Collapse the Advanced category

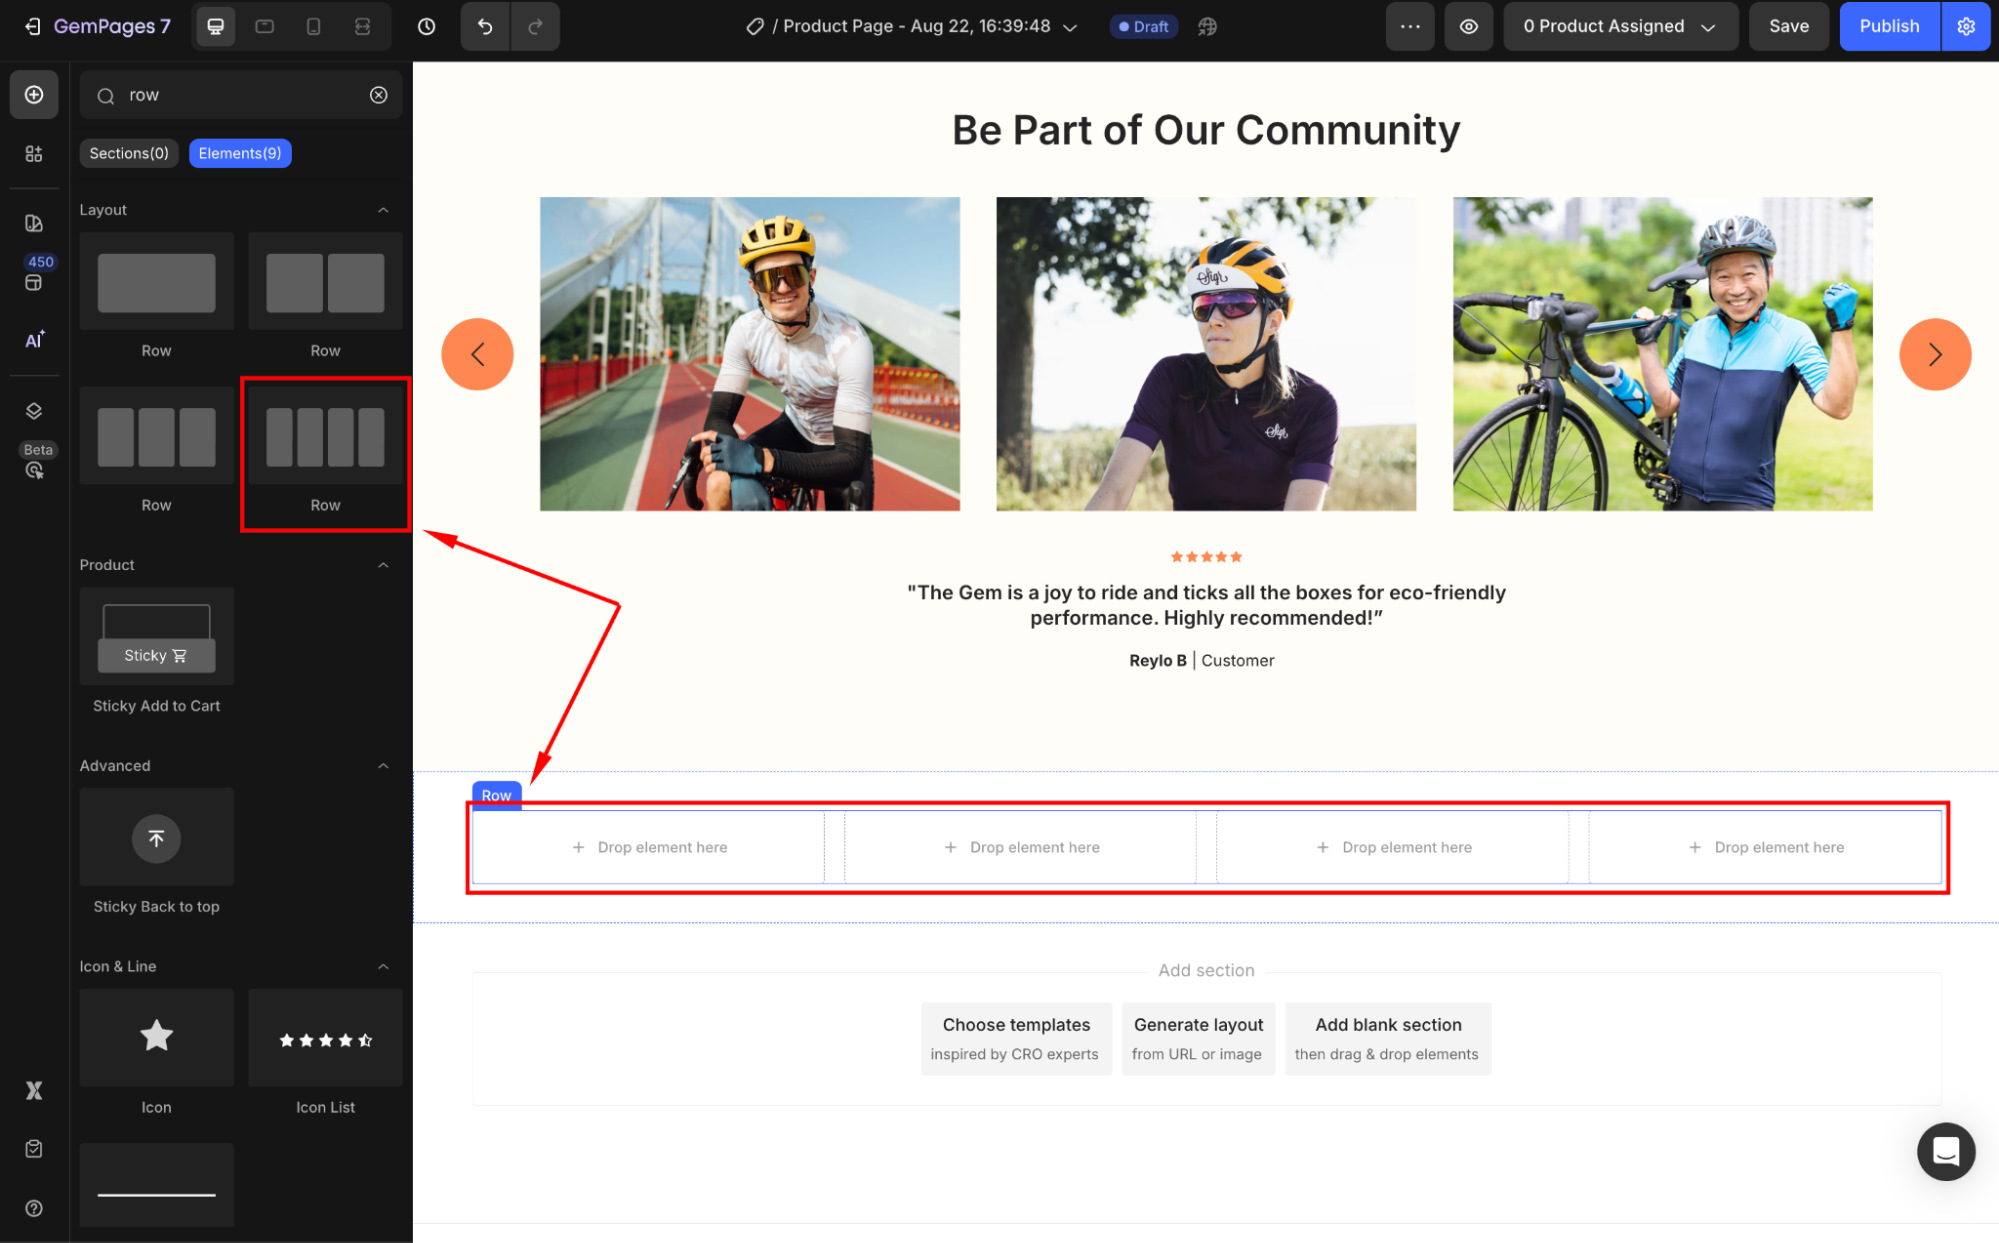(383, 766)
